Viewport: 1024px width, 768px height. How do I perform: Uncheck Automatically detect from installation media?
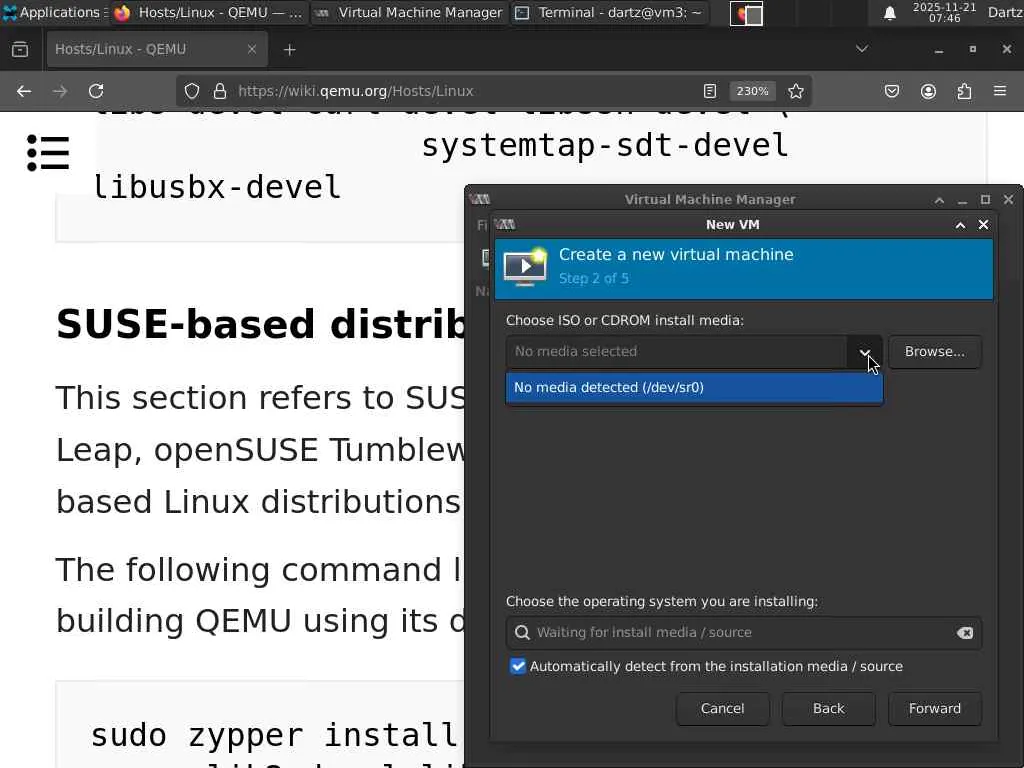pyautogui.click(x=518, y=666)
